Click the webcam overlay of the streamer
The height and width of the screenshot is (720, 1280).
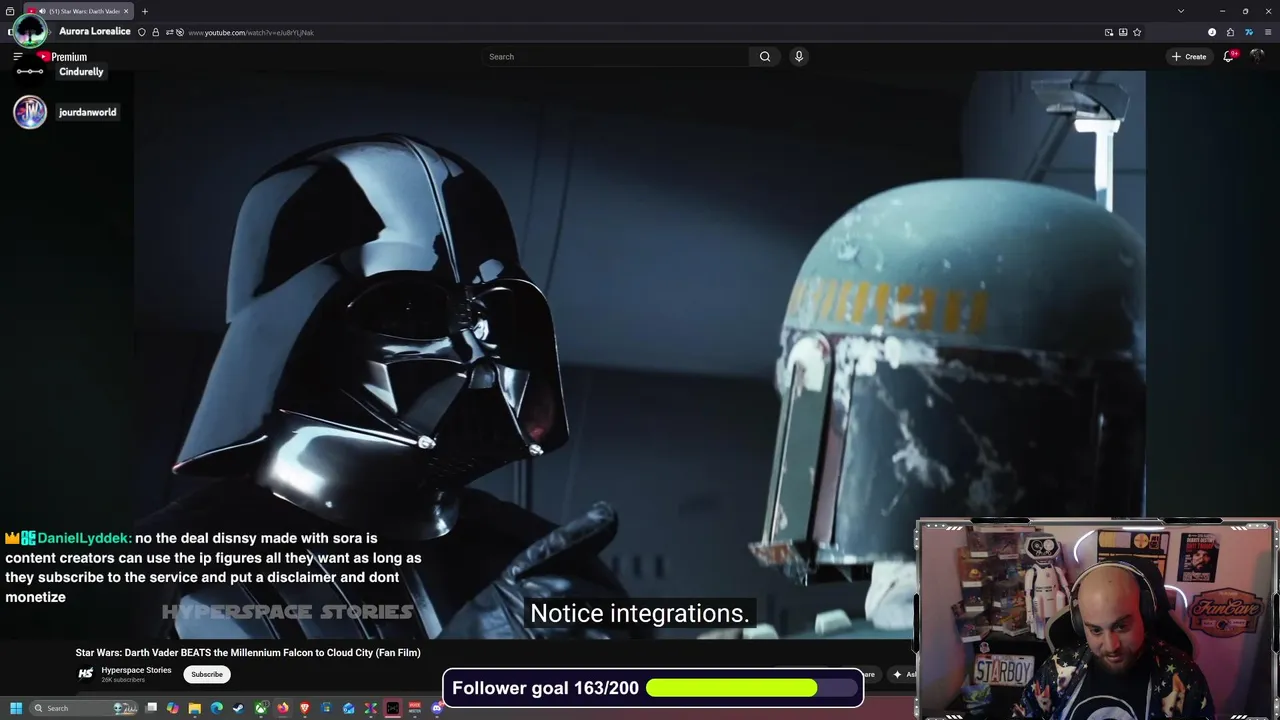click(x=1096, y=619)
